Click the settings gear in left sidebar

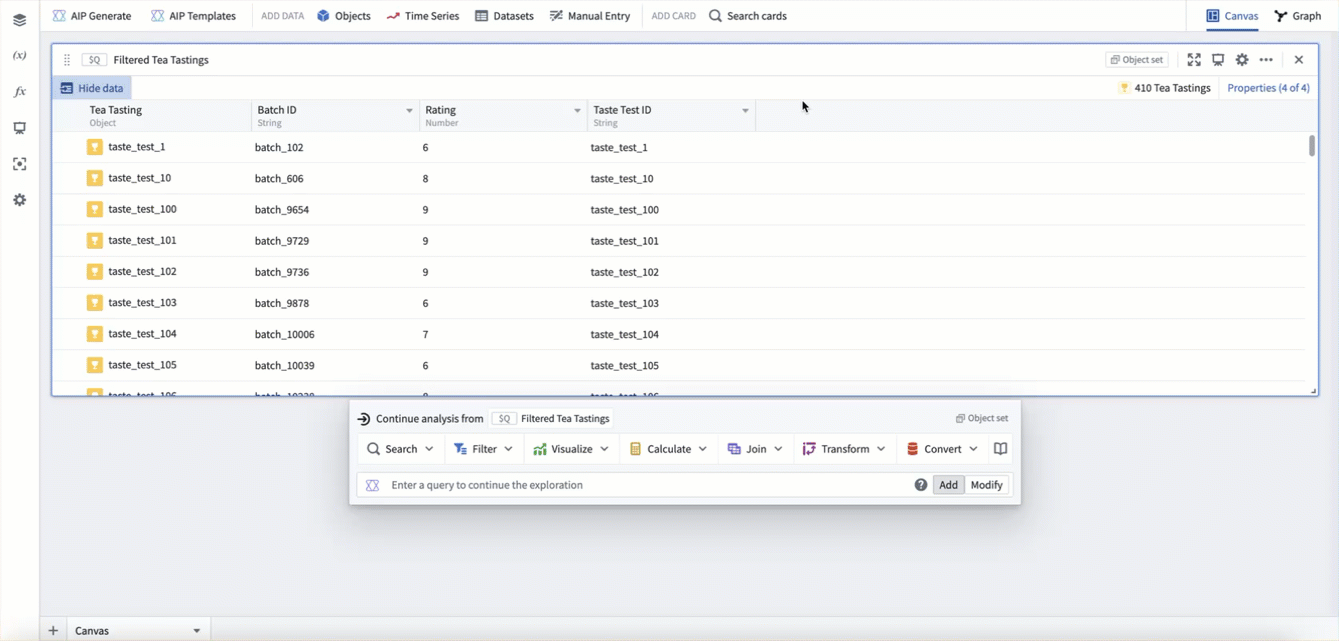pyautogui.click(x=19, y=200)
